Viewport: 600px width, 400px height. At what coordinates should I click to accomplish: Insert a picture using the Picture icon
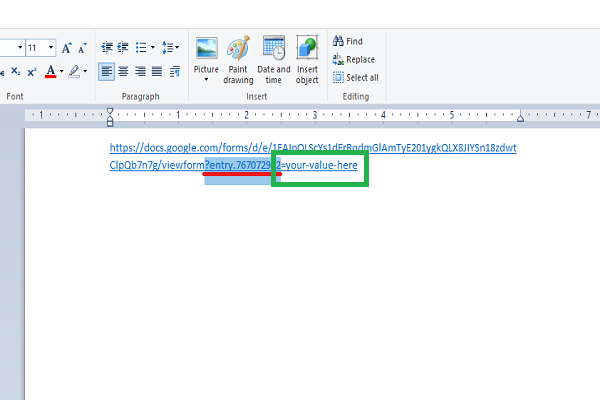207,49
